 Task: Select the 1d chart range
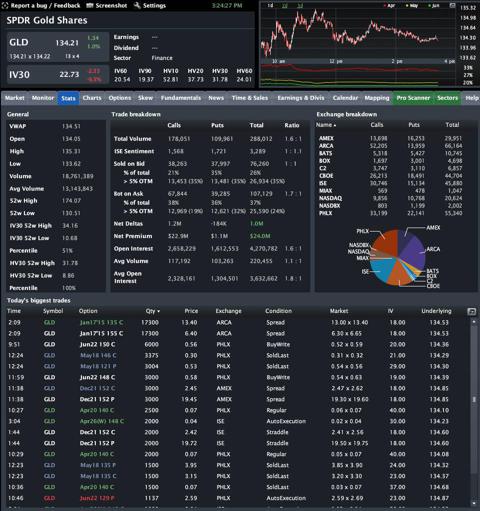click(270, 5)
